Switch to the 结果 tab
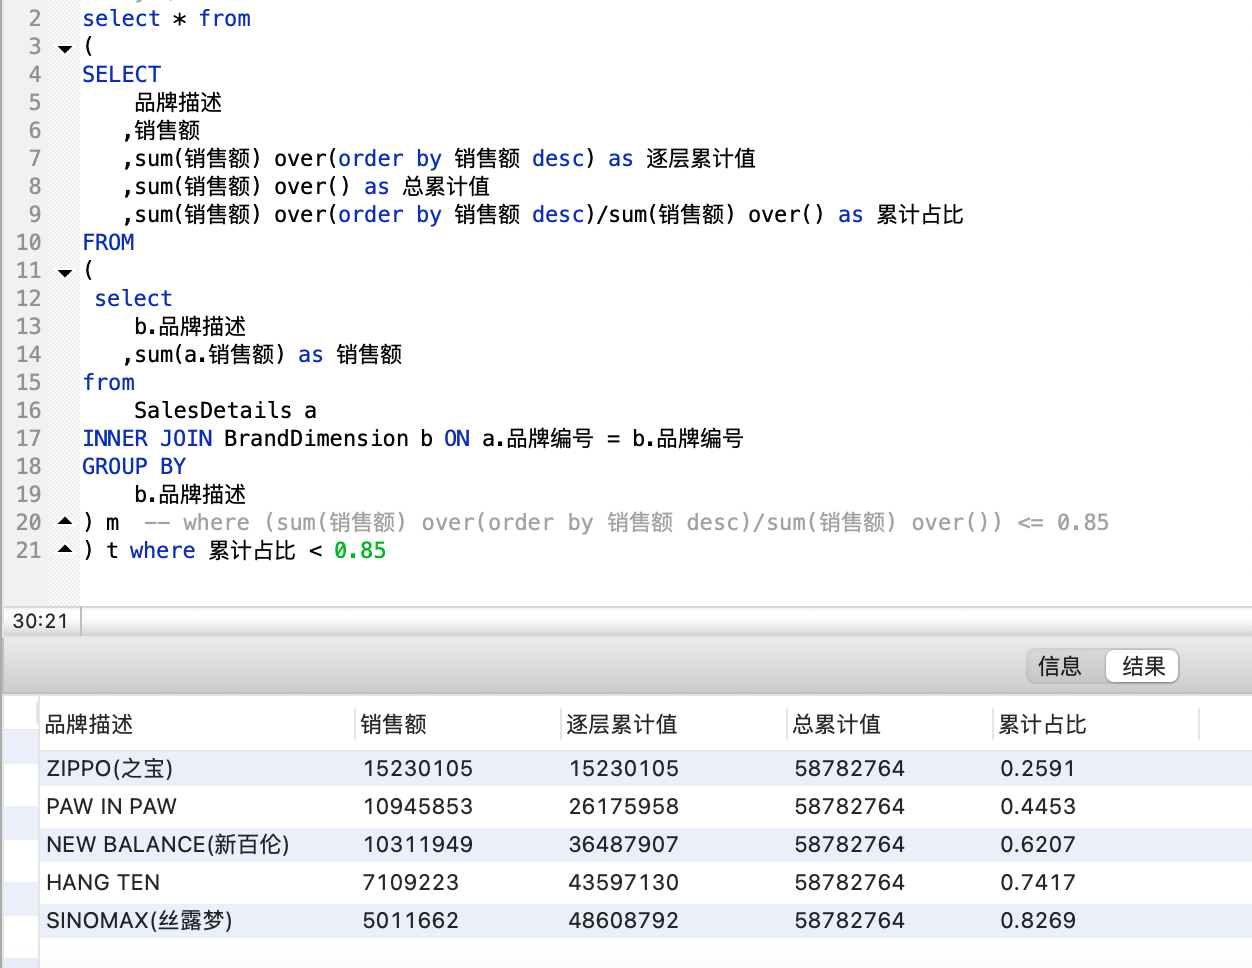Viewport: 1252px width, 968px height. click(x=1143, y=666)
